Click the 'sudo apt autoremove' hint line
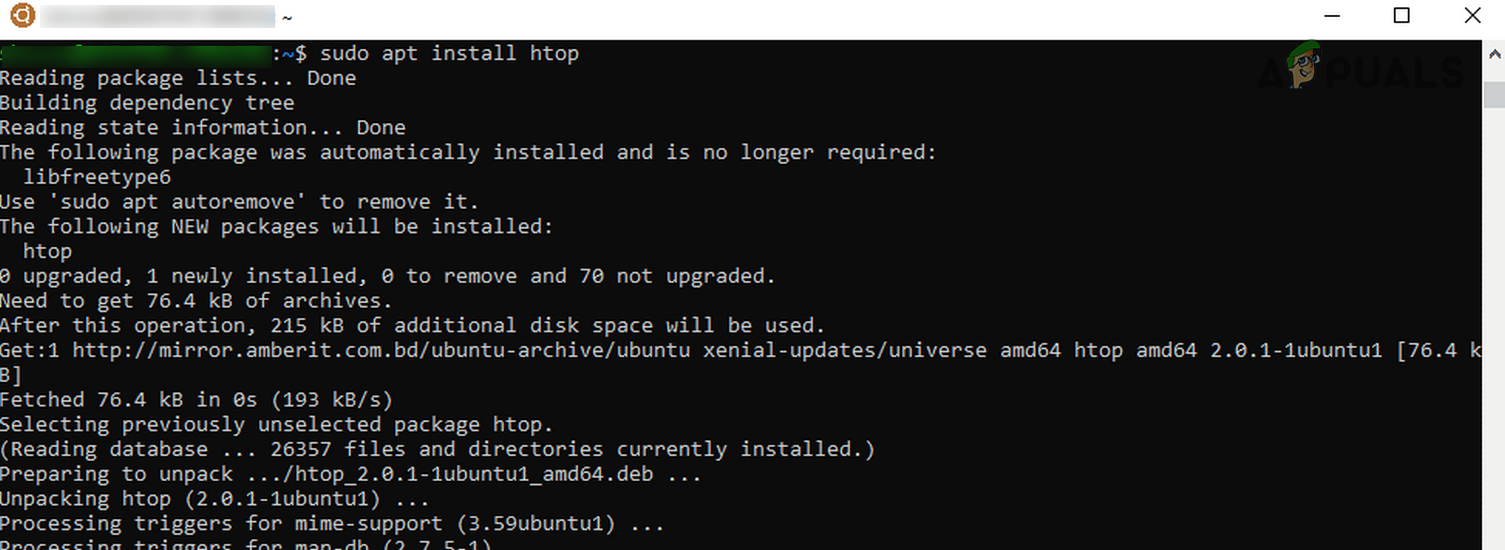The width and height of the screenshot is (1505, 550). pyautogui.click(x=239, y=202)
